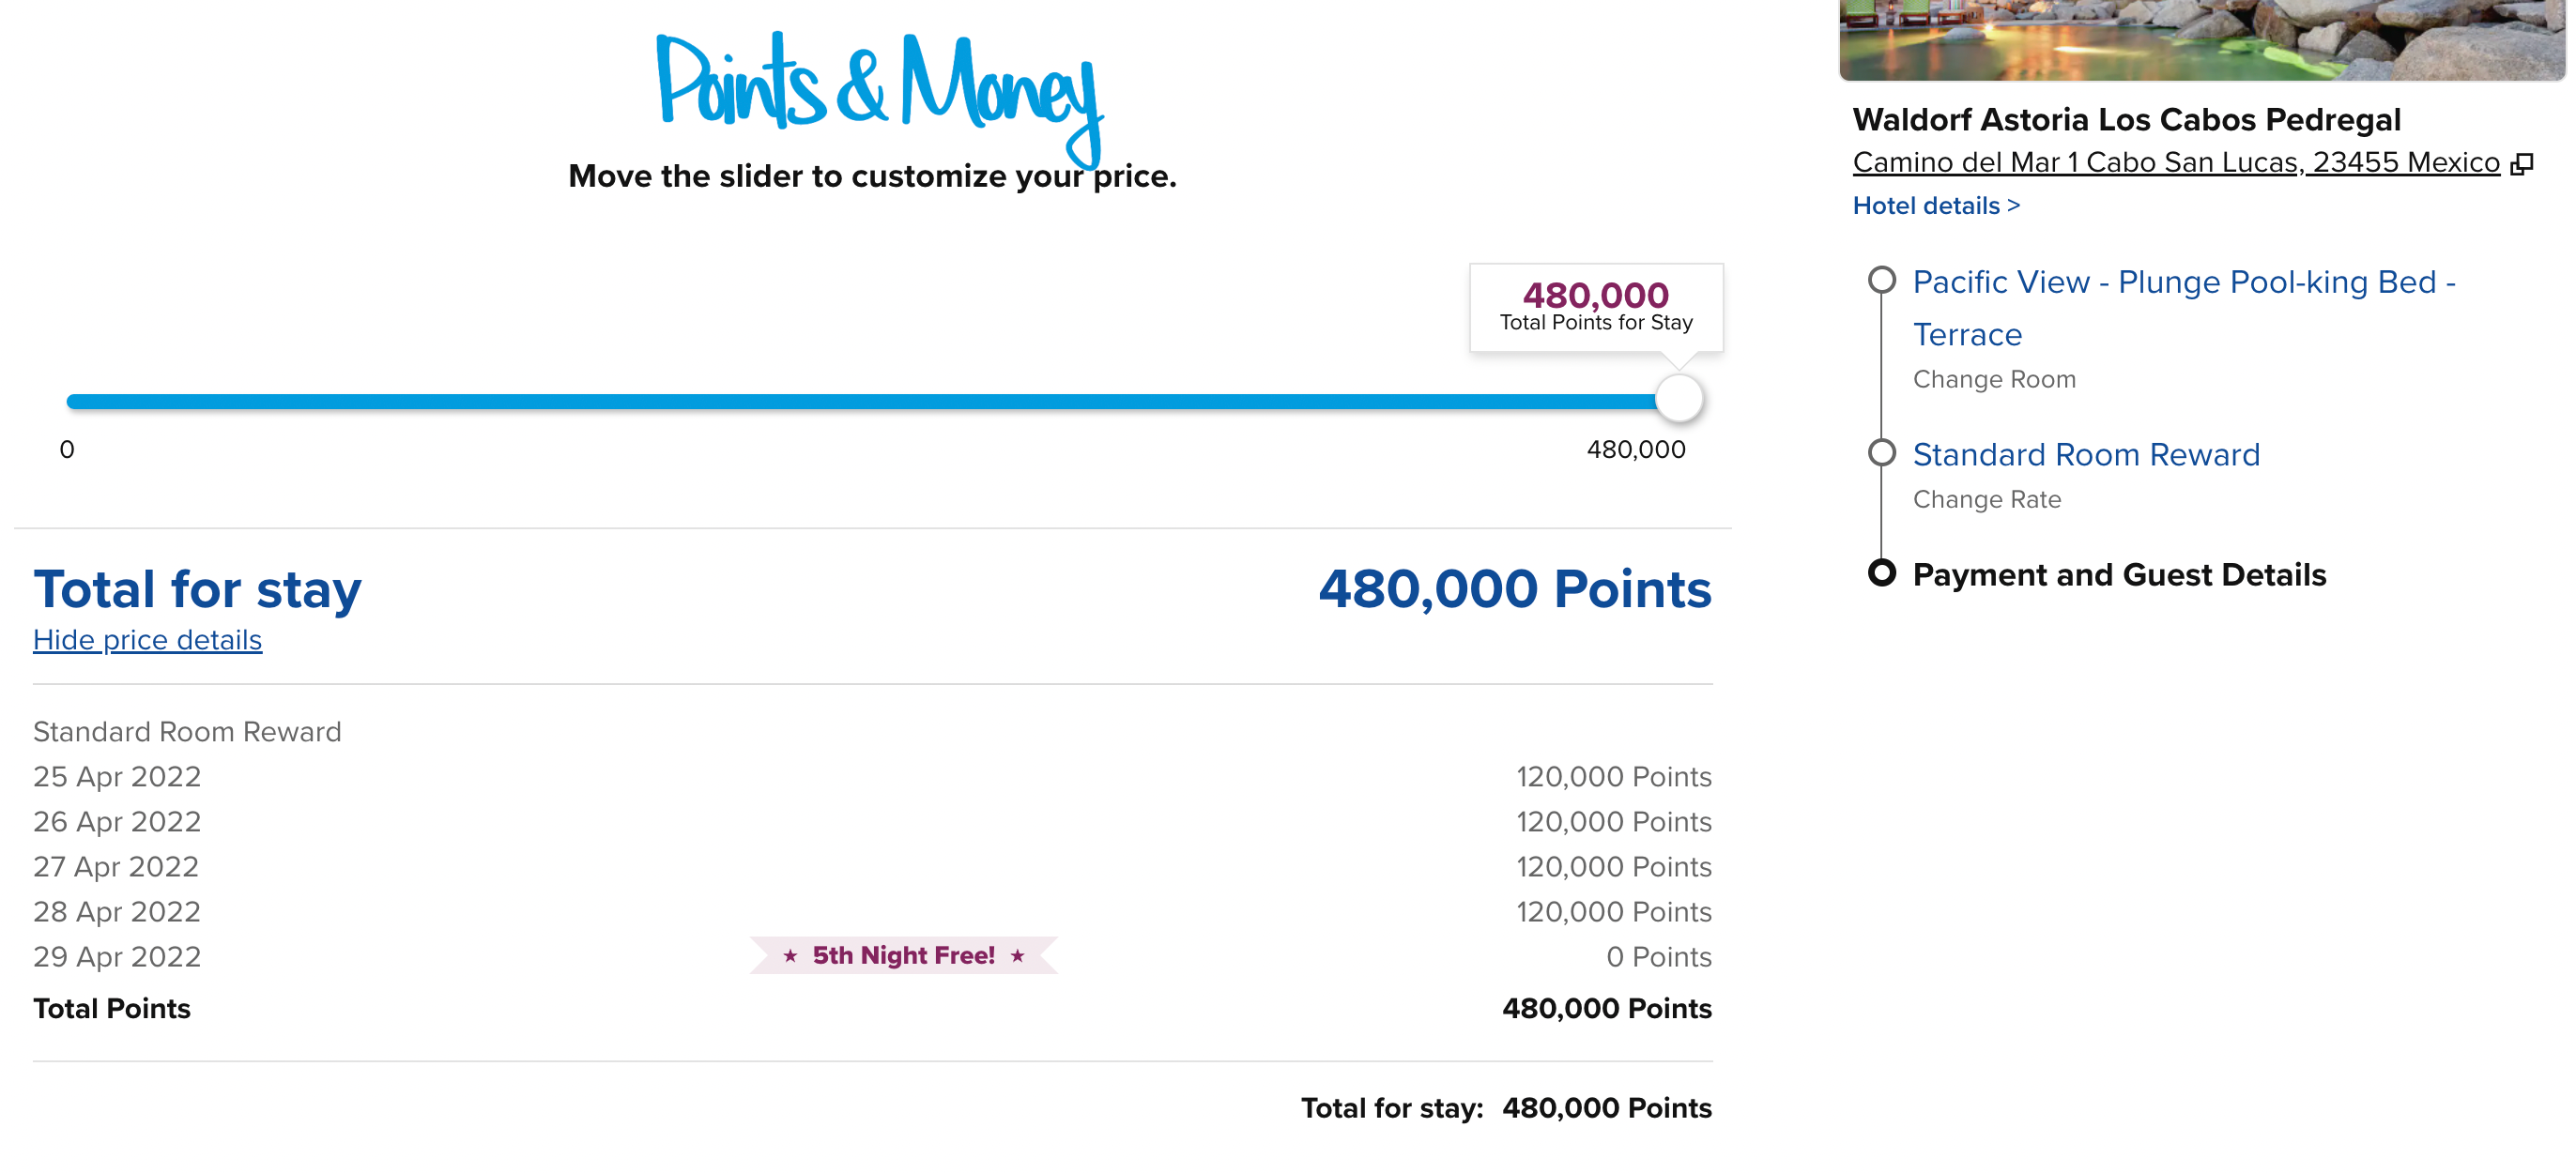Hide price details
2576x1173 pixels.
pyautogui.click(x=148, y=640)
